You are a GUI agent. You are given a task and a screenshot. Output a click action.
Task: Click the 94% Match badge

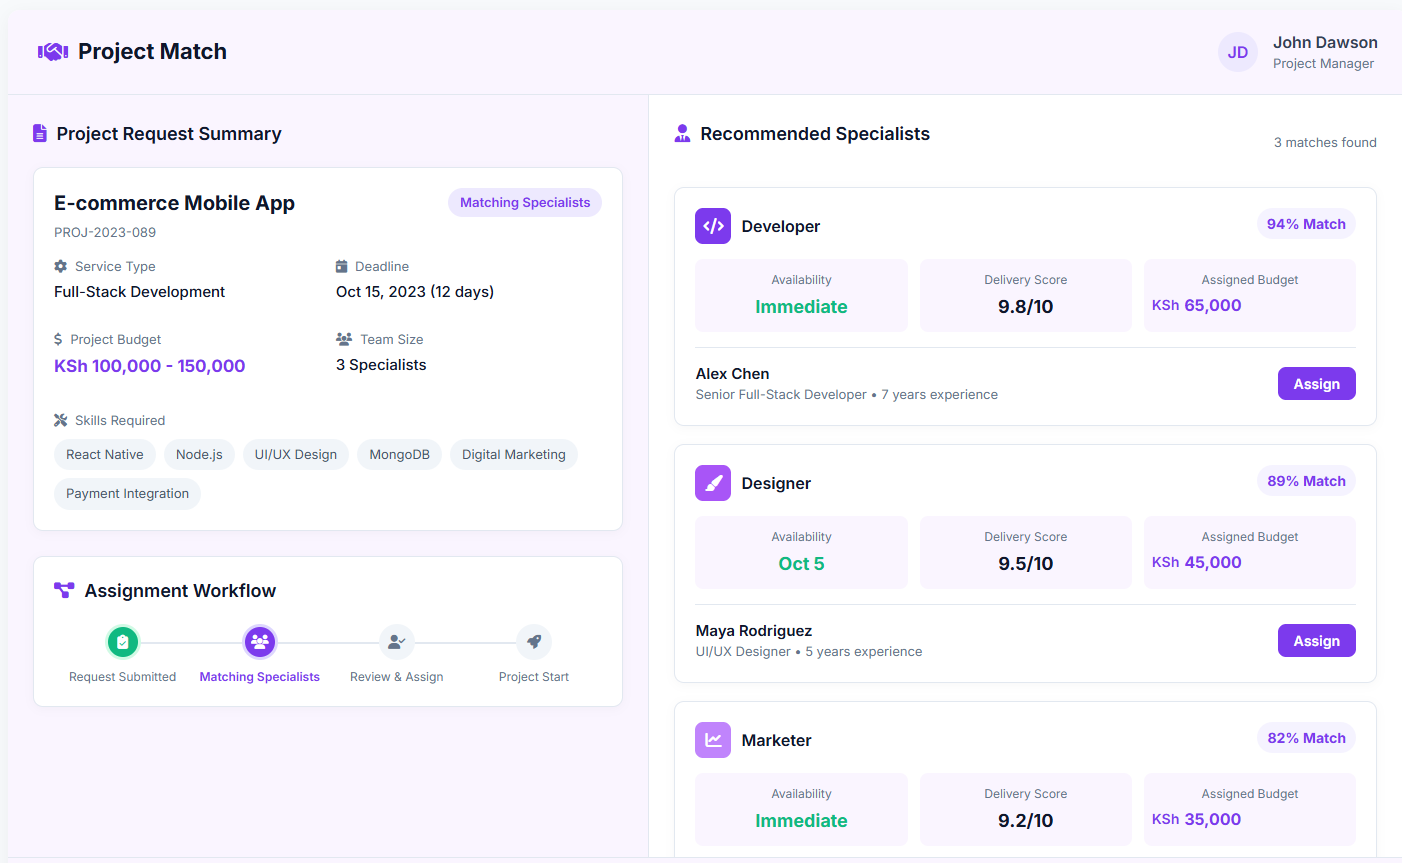tap(1306, 224)
